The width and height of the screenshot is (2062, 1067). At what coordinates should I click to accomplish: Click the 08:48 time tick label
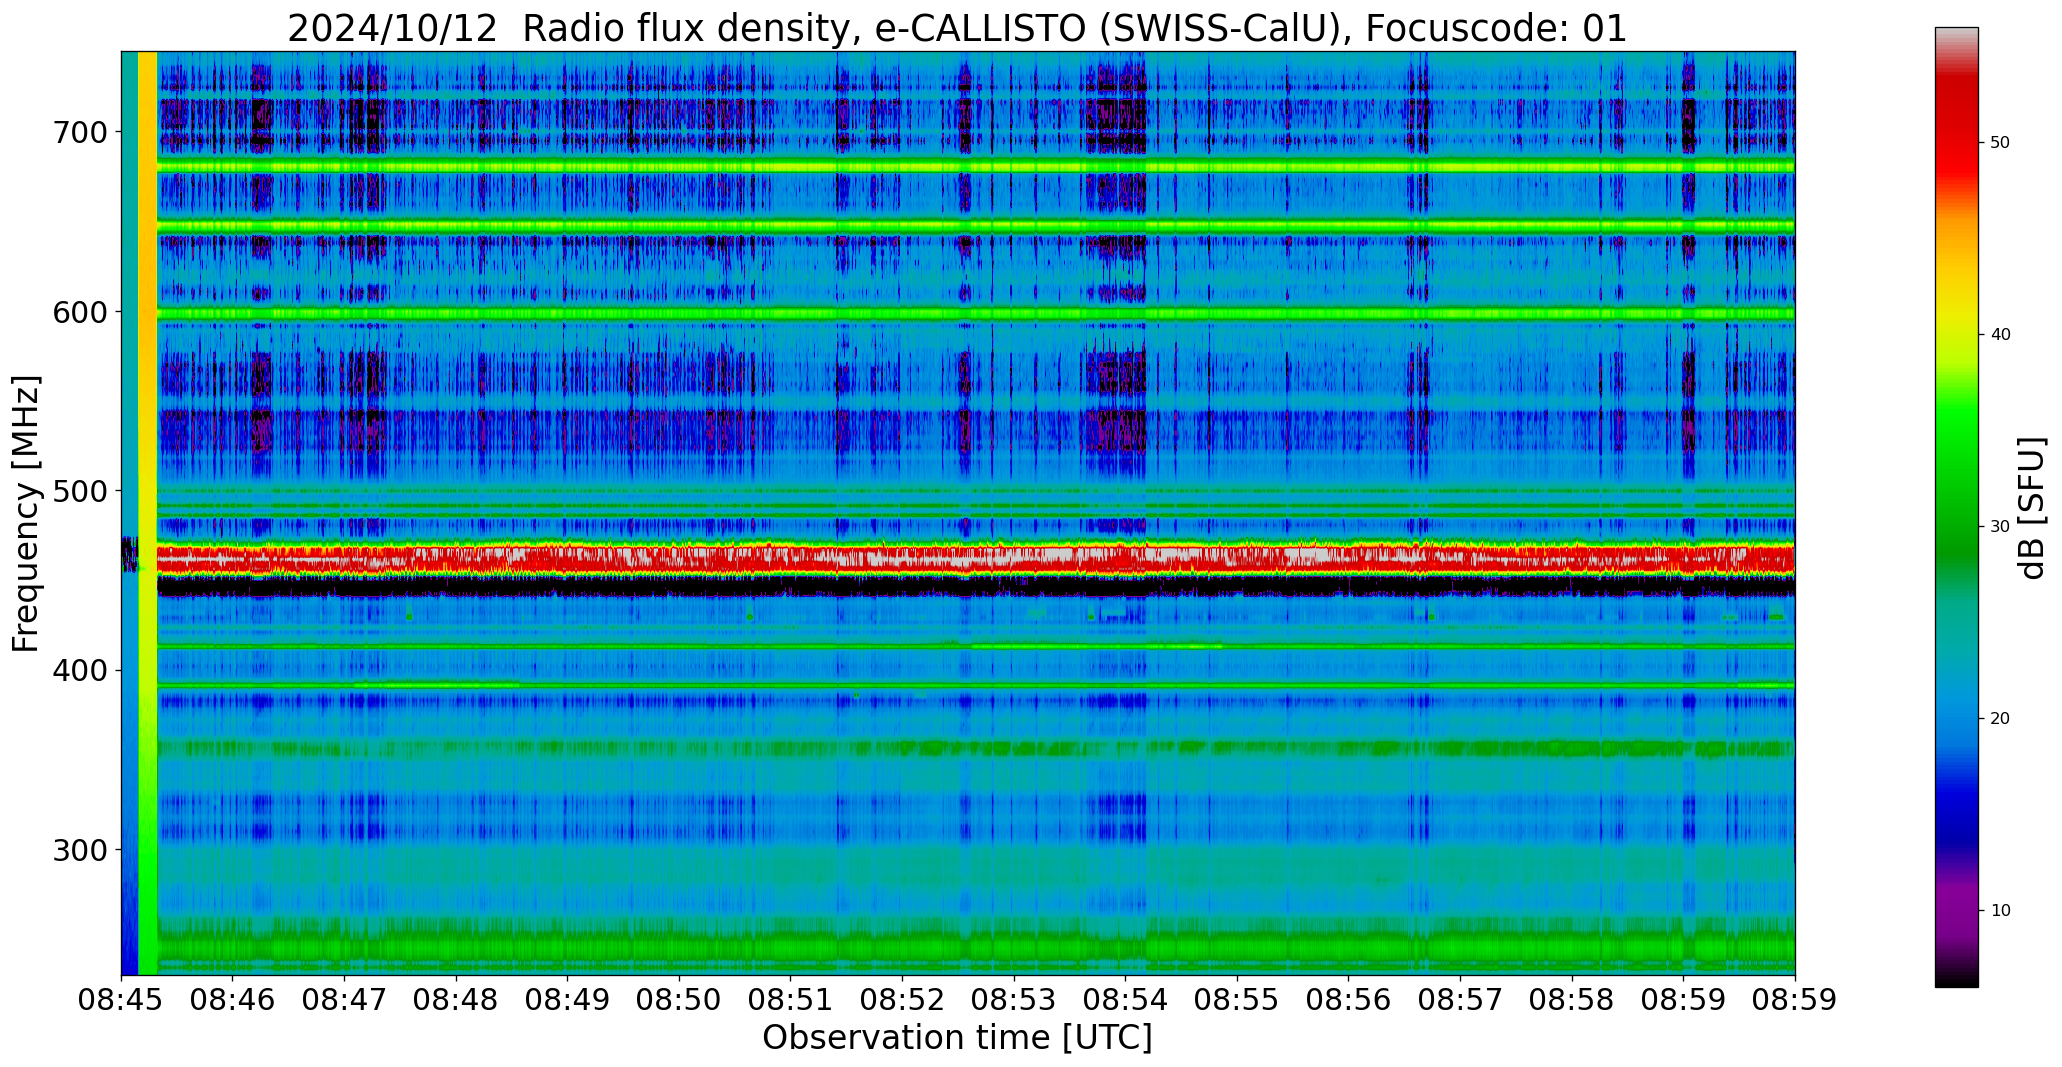[x=456, y=1000]
